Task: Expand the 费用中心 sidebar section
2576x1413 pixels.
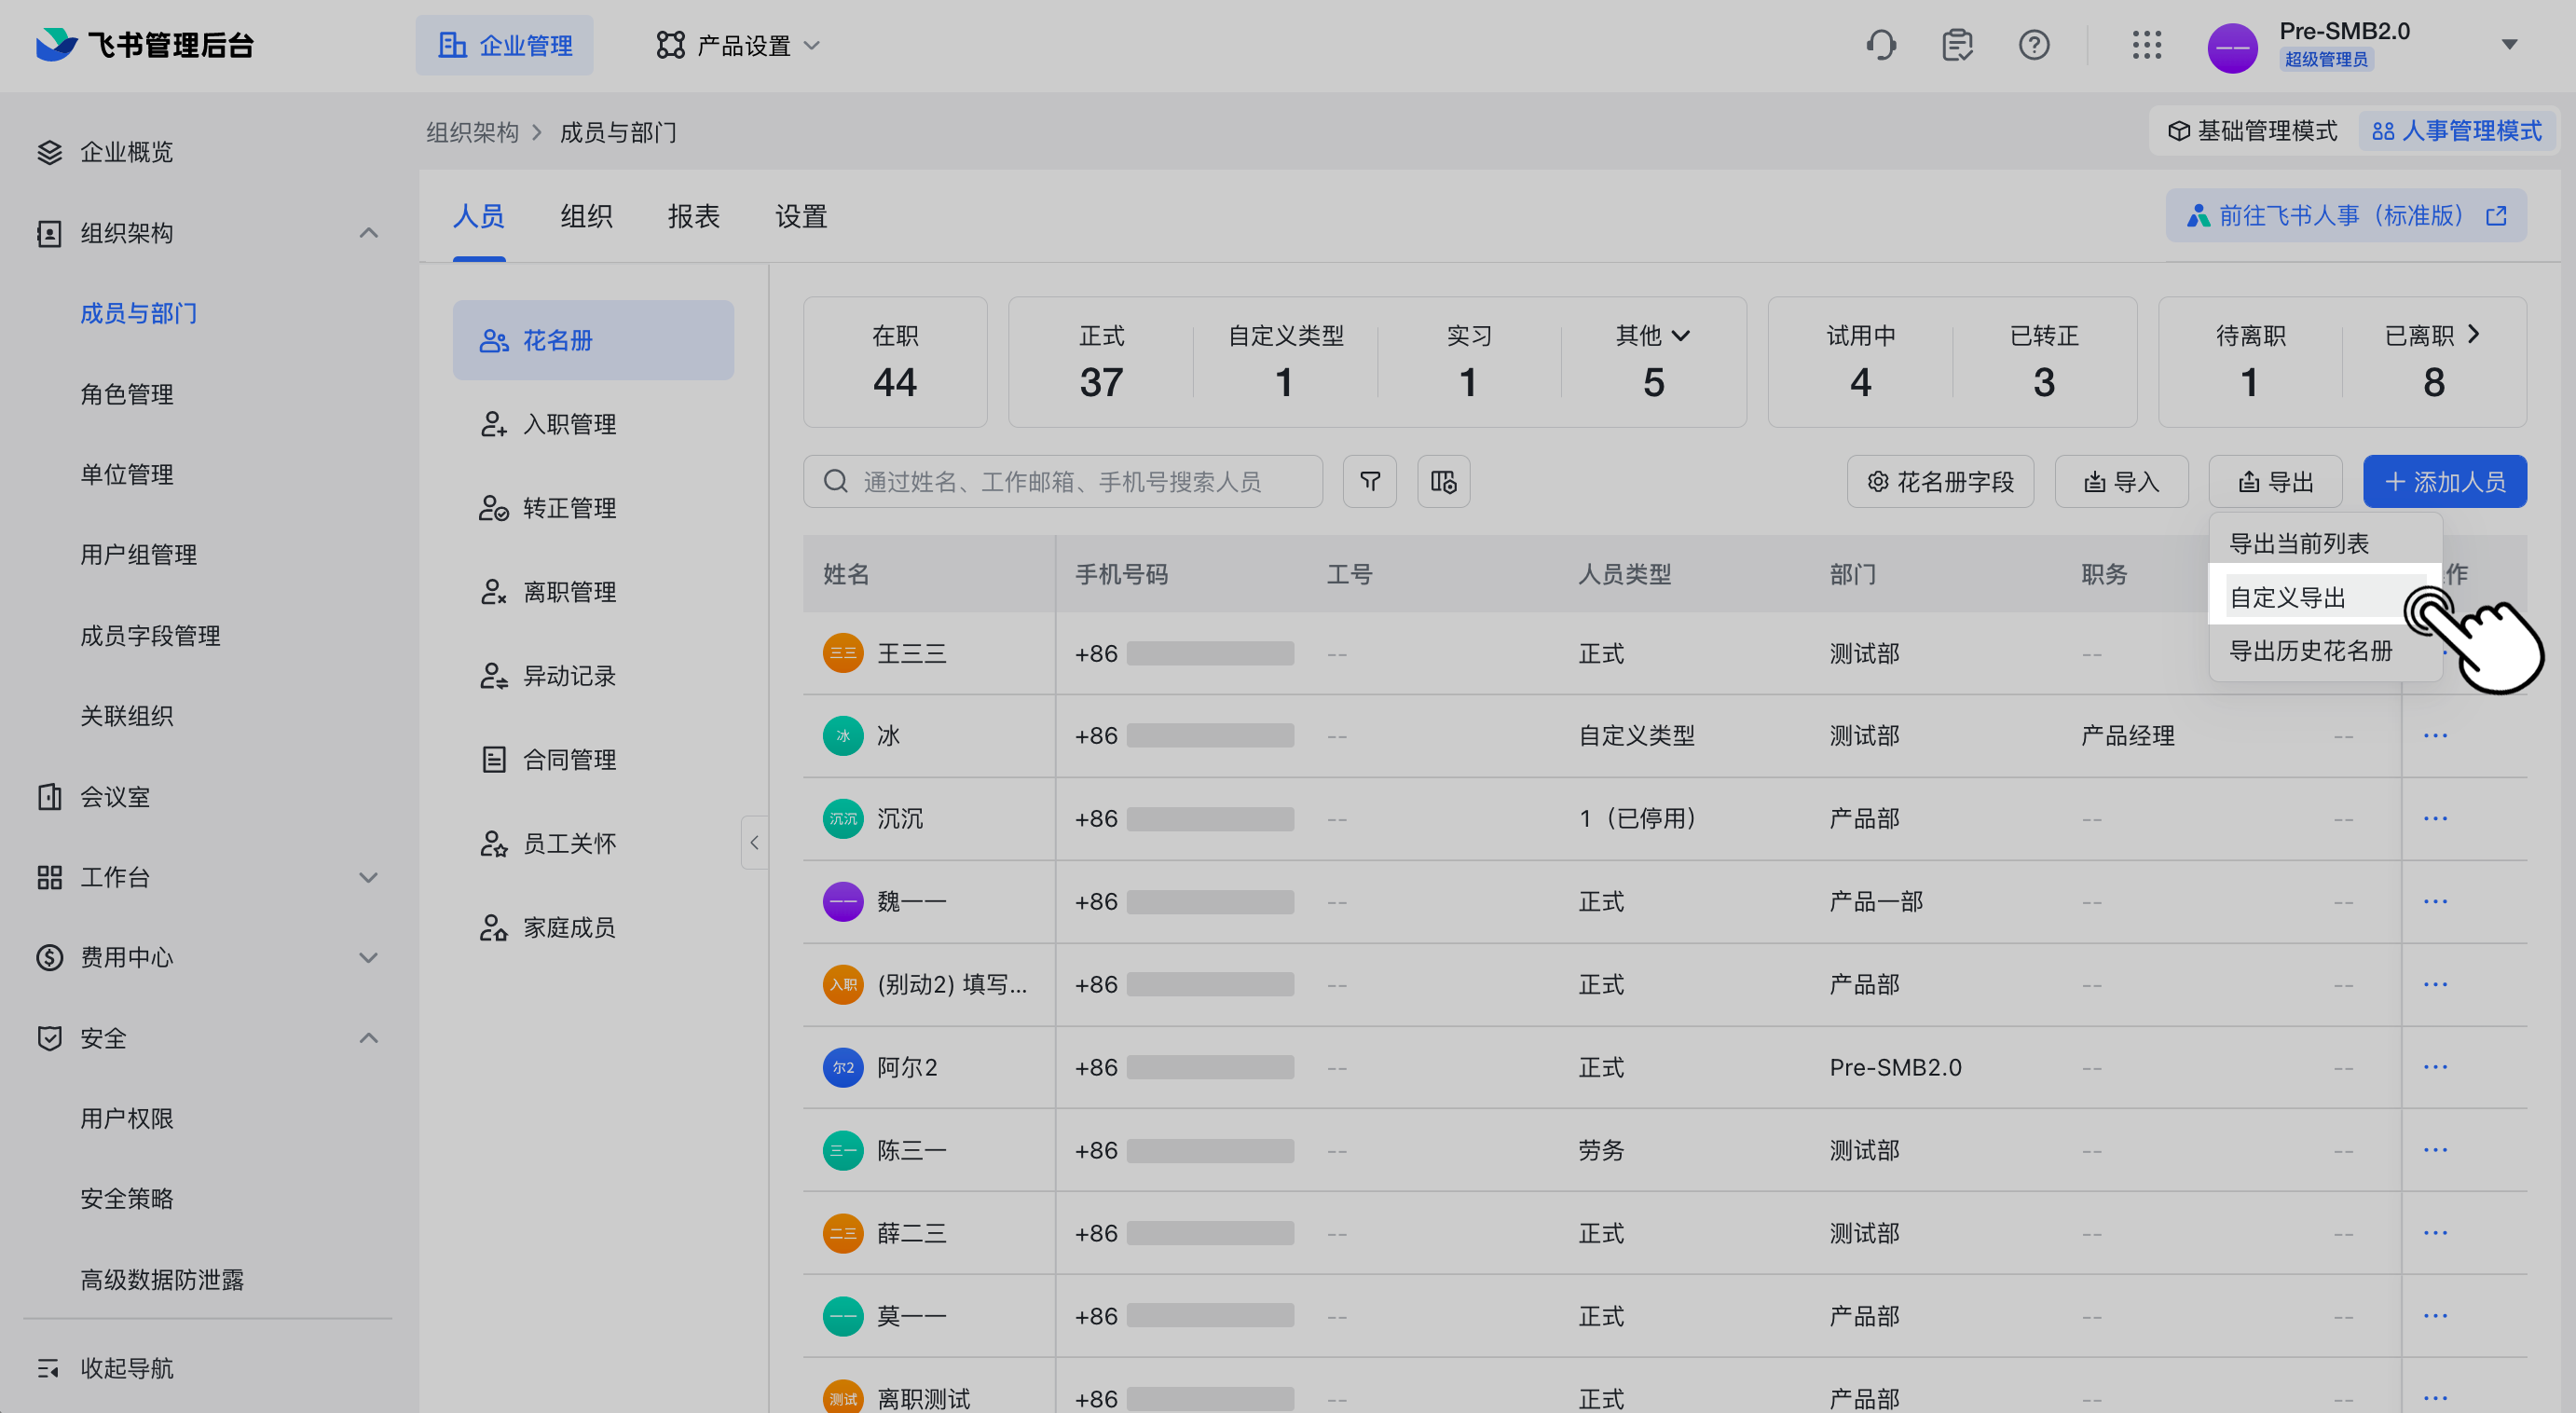Action: pos(368,958)
